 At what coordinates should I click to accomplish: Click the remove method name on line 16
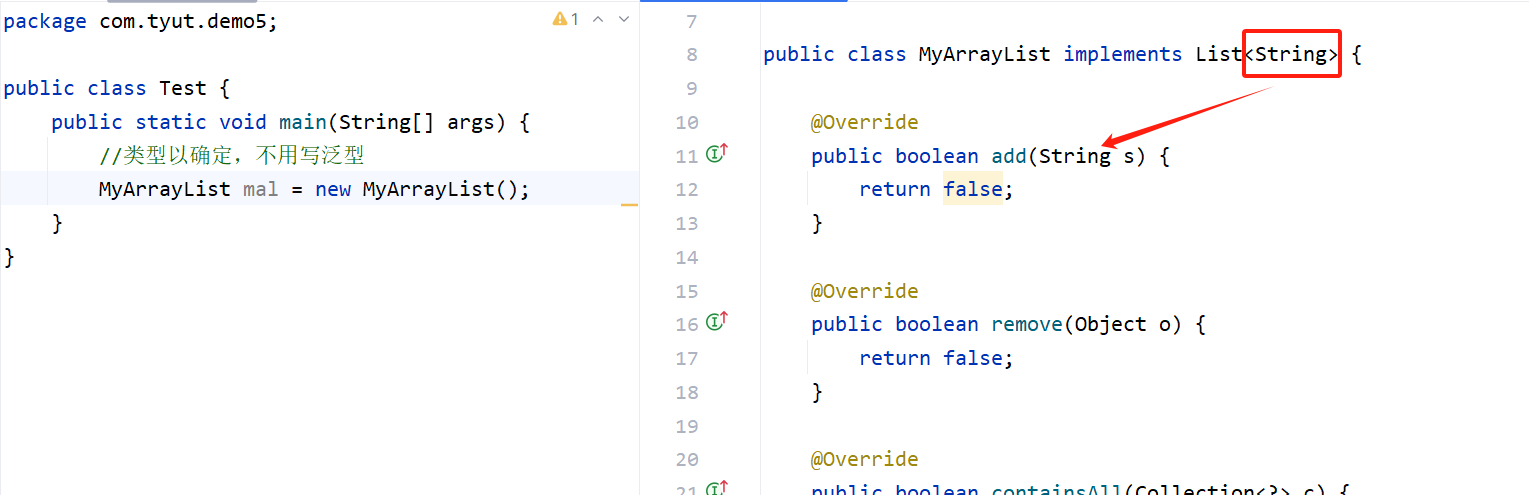click(1027, 324)
